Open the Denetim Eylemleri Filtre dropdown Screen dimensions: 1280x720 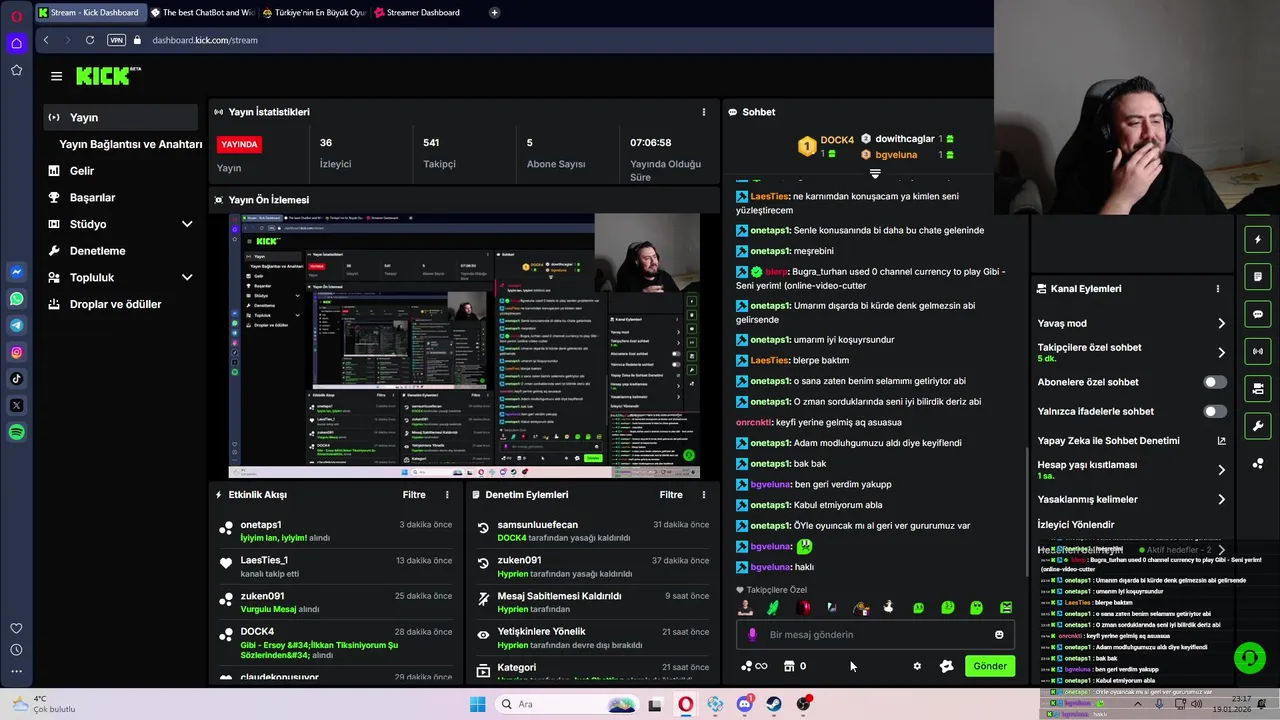(x=671, y=495)
